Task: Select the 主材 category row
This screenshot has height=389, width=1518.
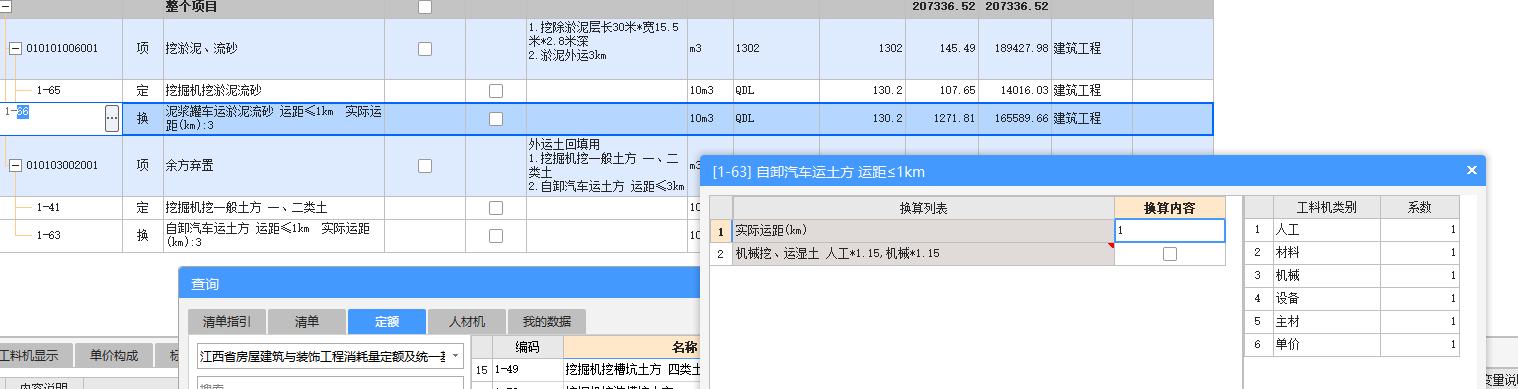Action: 1326,321
